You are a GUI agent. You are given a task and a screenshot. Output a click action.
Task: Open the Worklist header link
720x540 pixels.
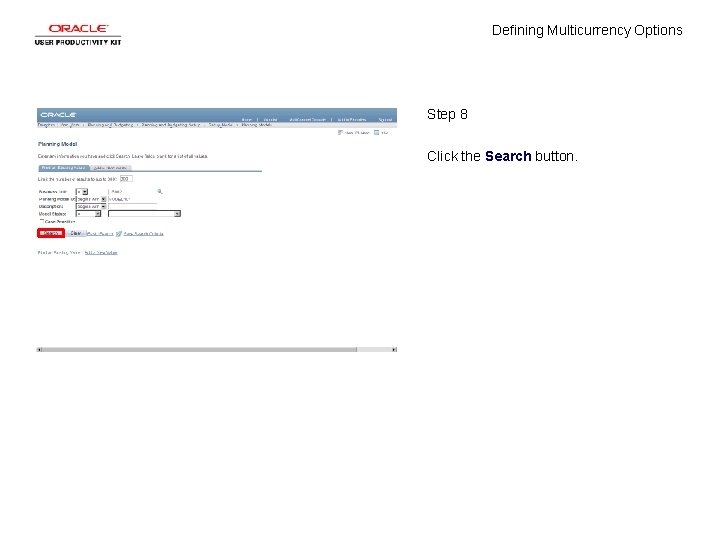tap(270, 119)
